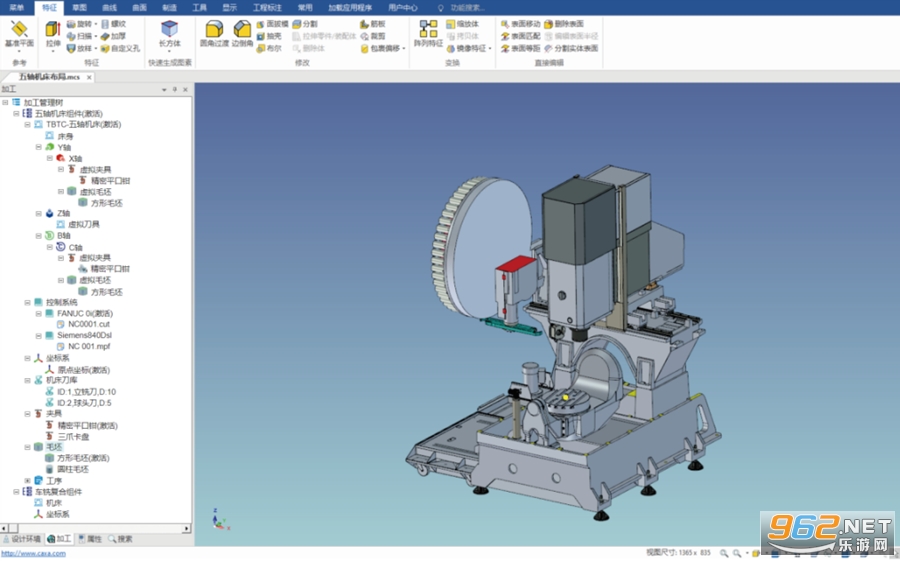The height and width of the screenshot is (561, 900).
Task: Open the 镜像特征 dropdown arrow
Action: coord(490,49)
